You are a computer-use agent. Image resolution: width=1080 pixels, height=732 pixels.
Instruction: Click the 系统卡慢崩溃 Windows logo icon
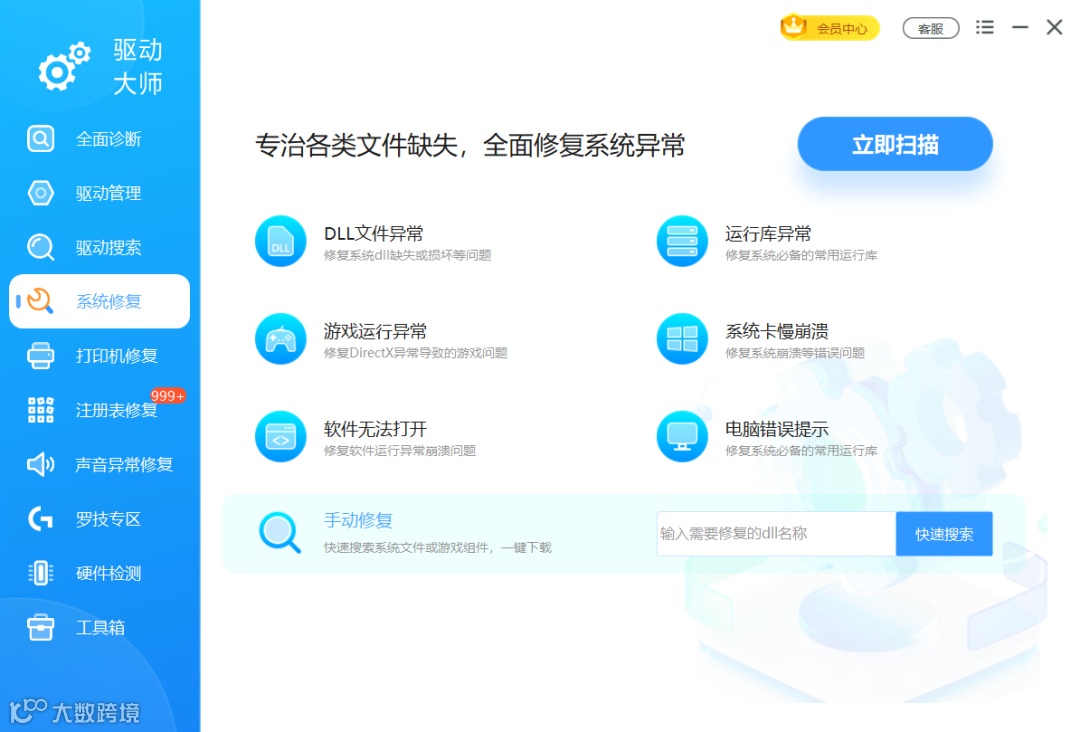[682, 339]
